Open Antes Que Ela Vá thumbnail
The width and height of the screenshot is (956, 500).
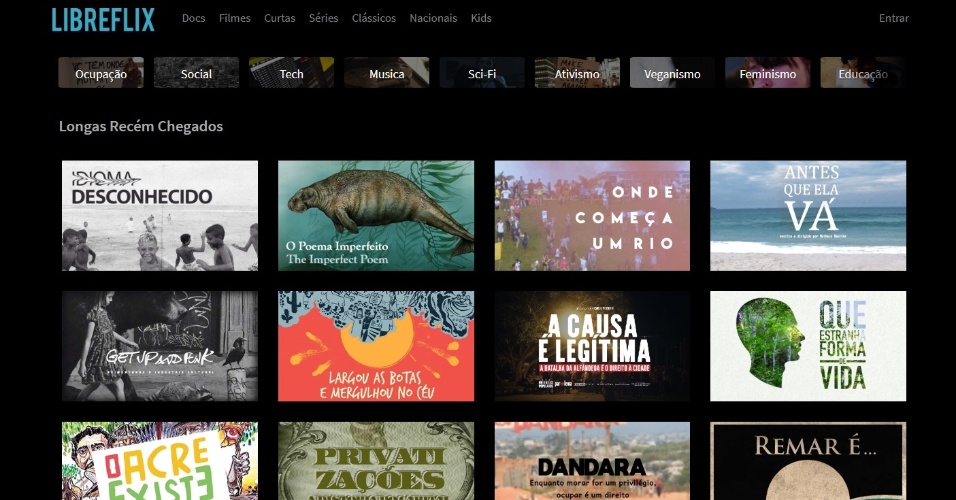point(808,216)
